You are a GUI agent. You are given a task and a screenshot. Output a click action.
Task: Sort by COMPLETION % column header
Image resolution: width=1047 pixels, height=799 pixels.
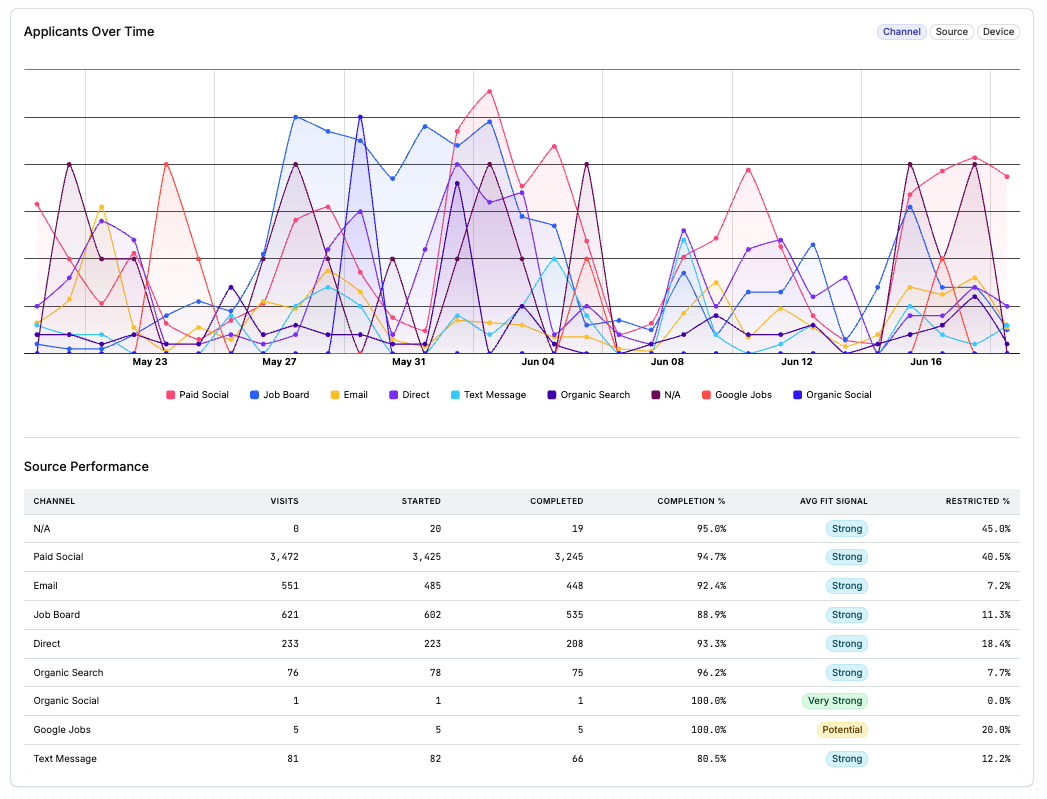point(691,501)
